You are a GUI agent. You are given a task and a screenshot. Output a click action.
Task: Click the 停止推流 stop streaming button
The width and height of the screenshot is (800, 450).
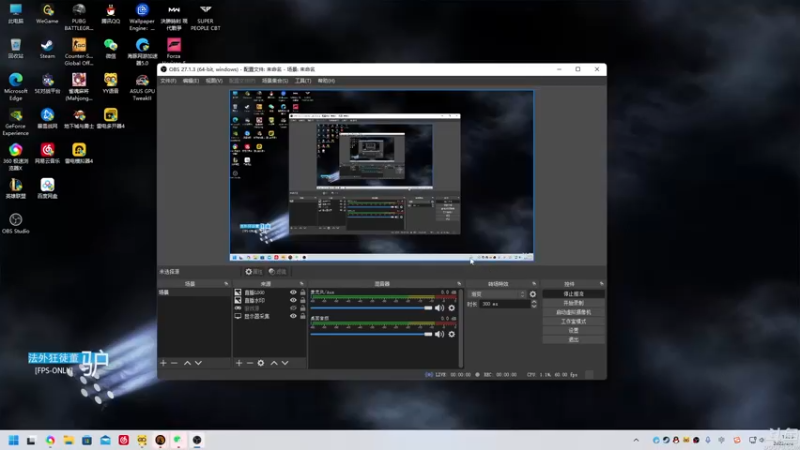573,294
